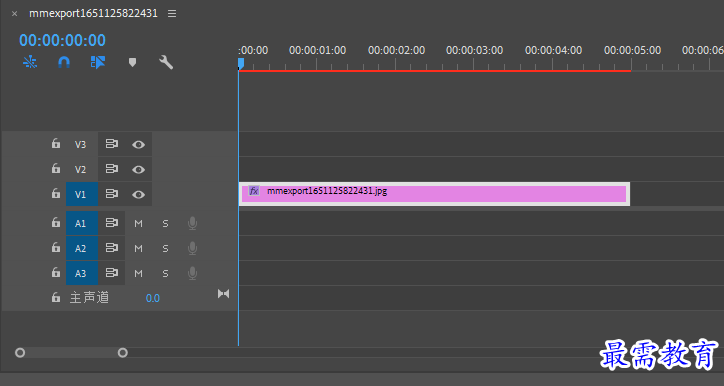
Task: Click the fx badge on the clip
Action: click(253, 191)
